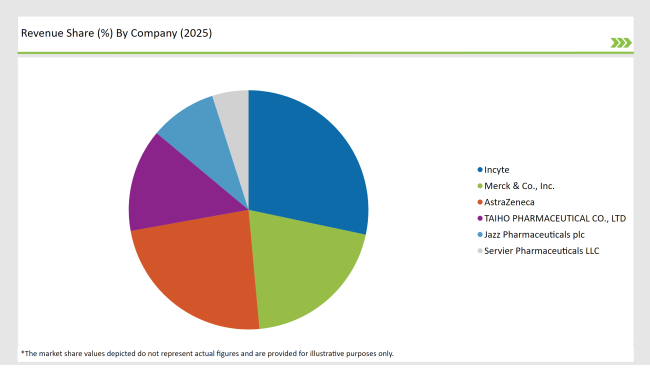
Task: Click the Merck & Co. legend color dot
Action: click(480, 186)
